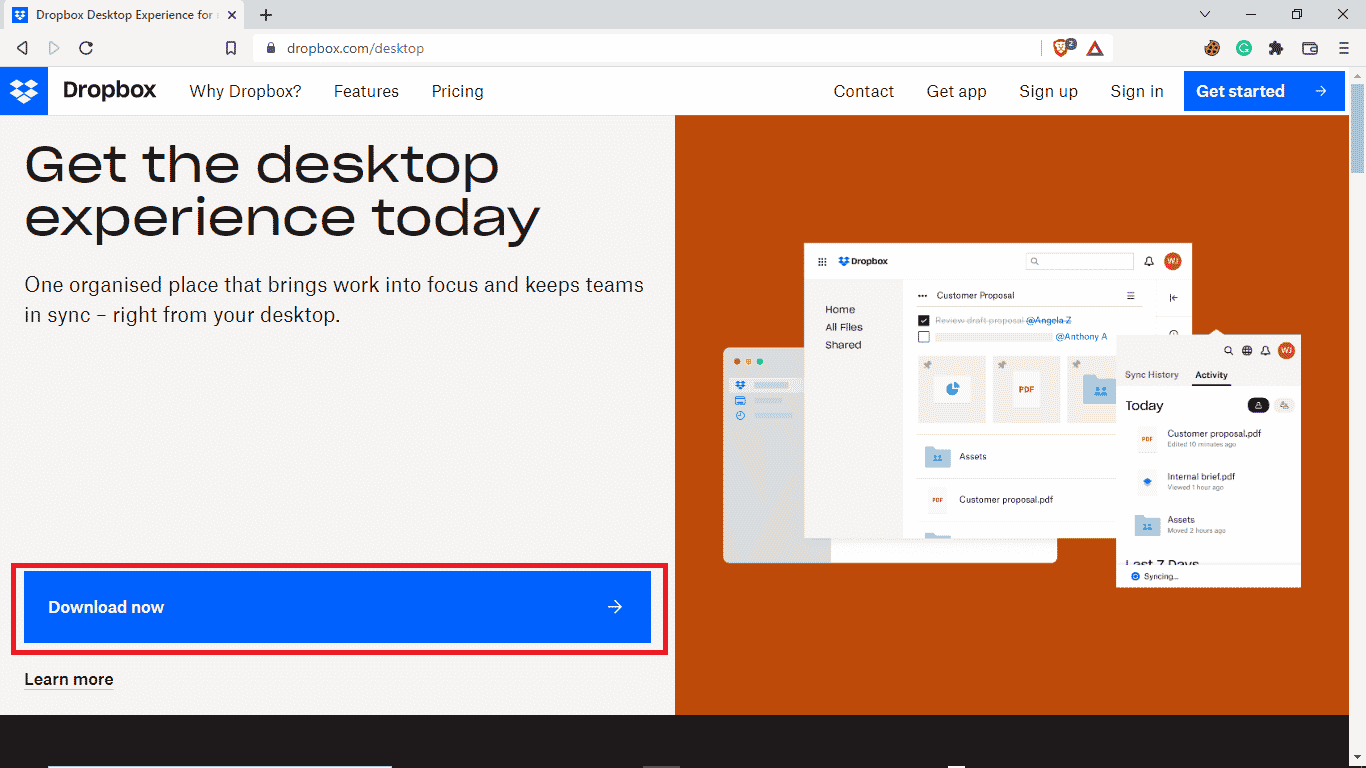
Task: Click the WJ avatar in activity popup
Action: tap(1286, 350)
